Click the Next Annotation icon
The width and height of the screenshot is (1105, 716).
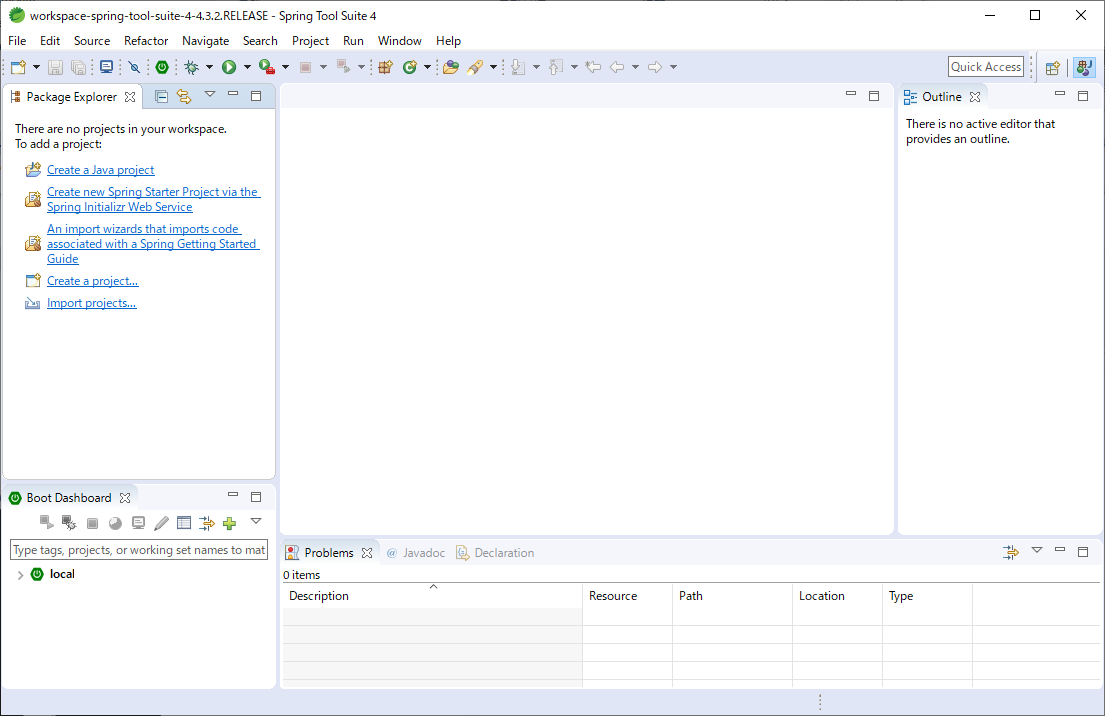click(x=518, y=67)
